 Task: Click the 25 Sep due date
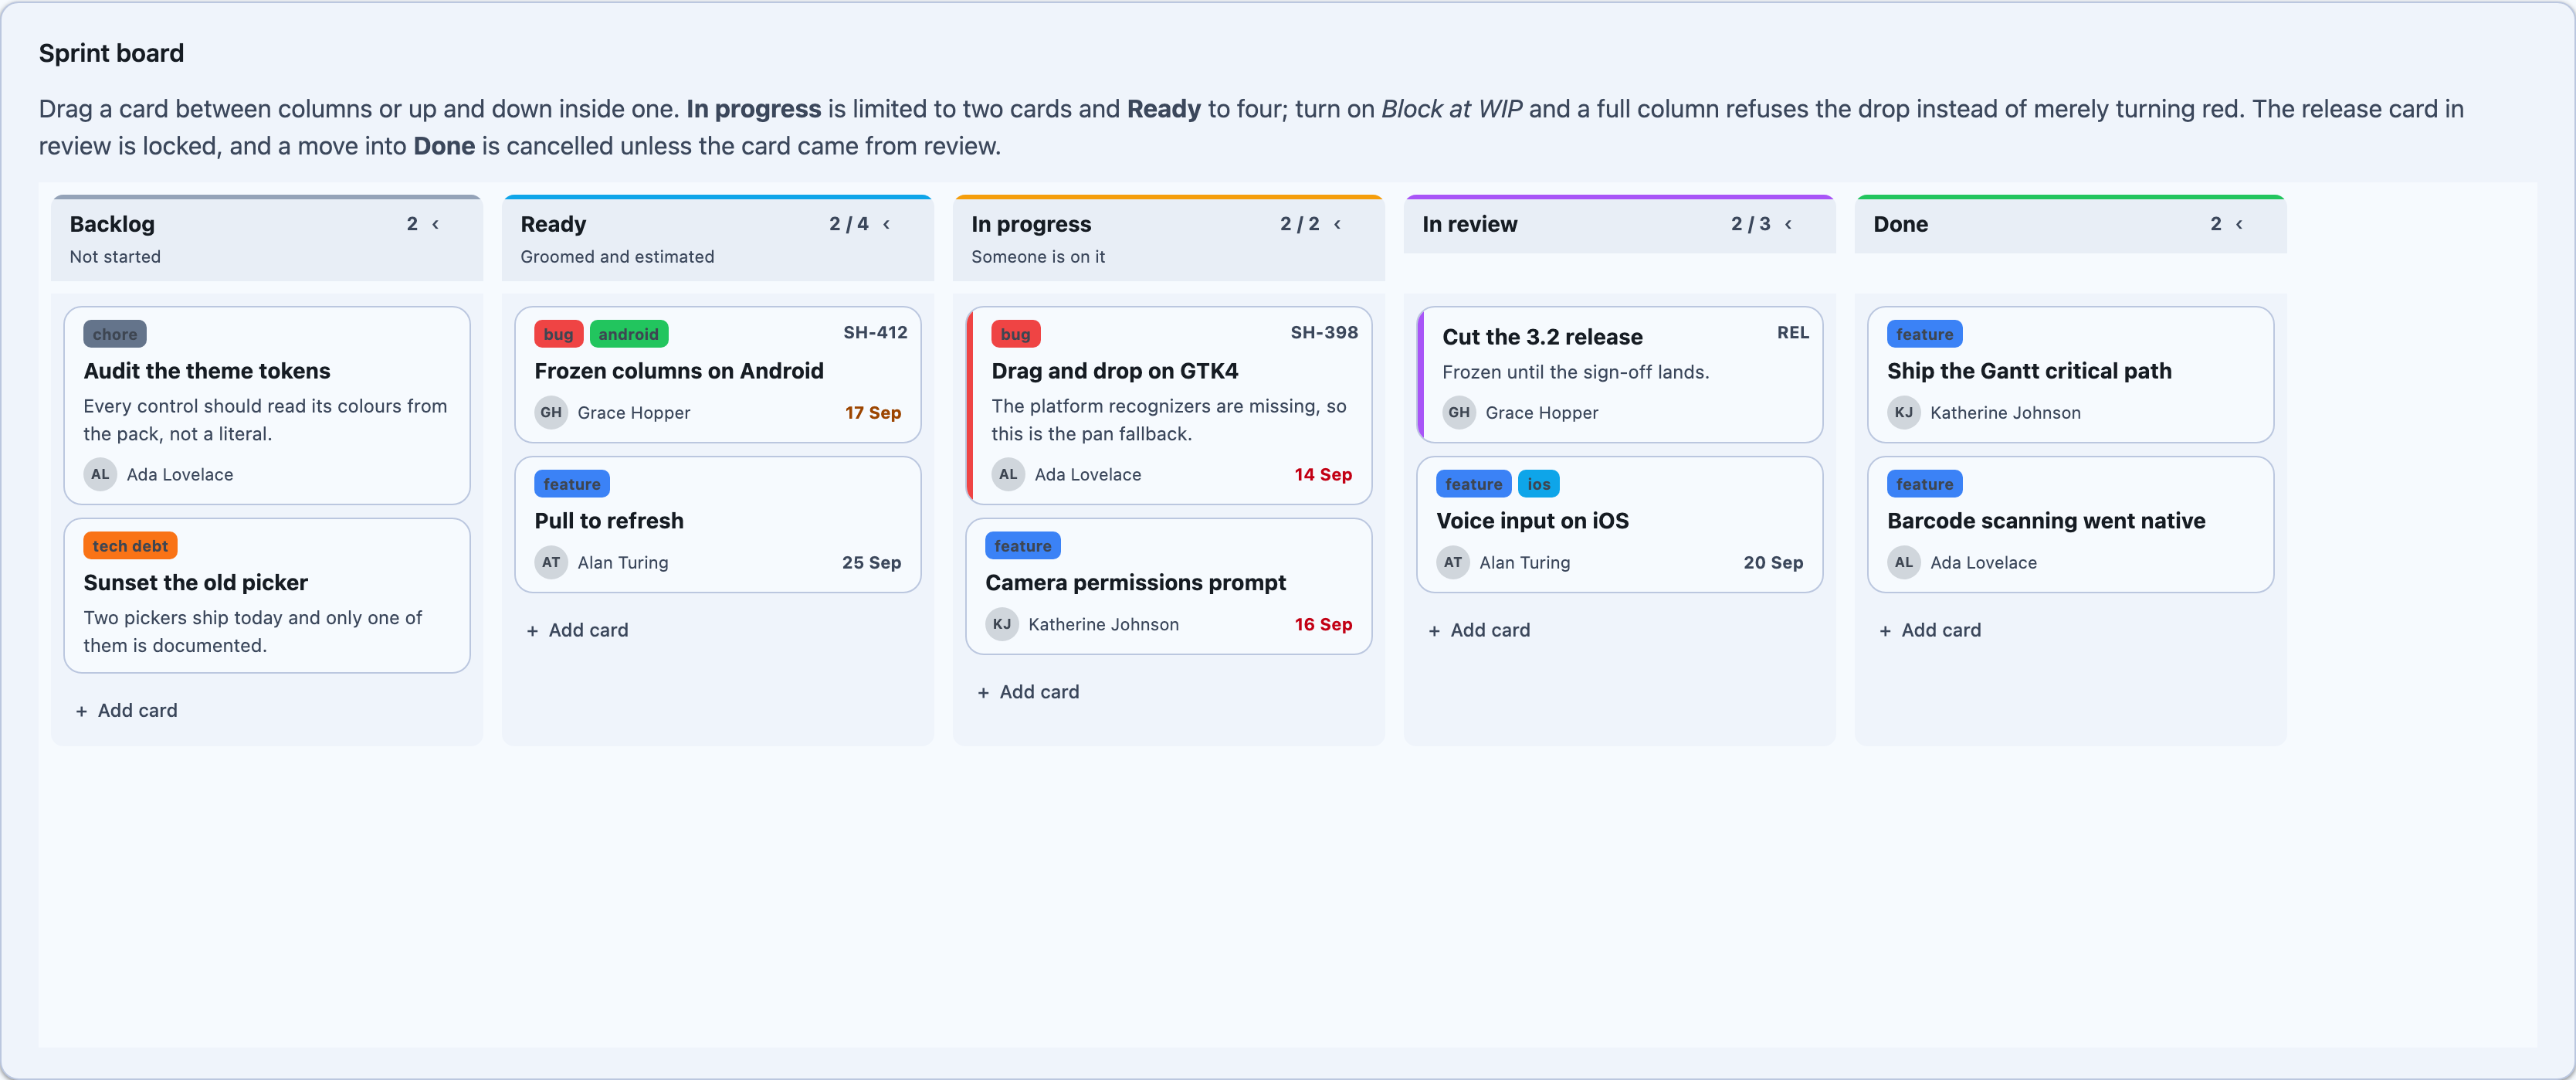click(x=871, y=563)
